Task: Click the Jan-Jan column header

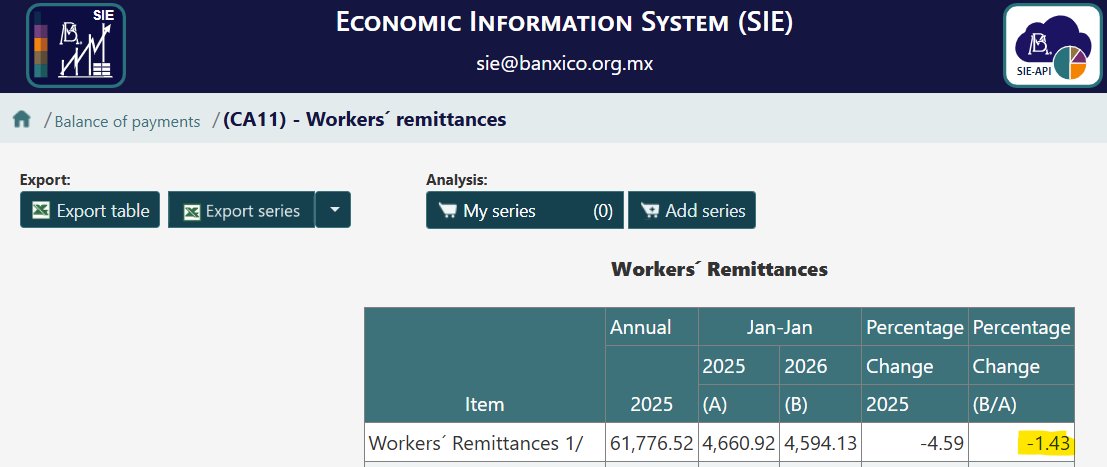Action: tap(779, 327)
